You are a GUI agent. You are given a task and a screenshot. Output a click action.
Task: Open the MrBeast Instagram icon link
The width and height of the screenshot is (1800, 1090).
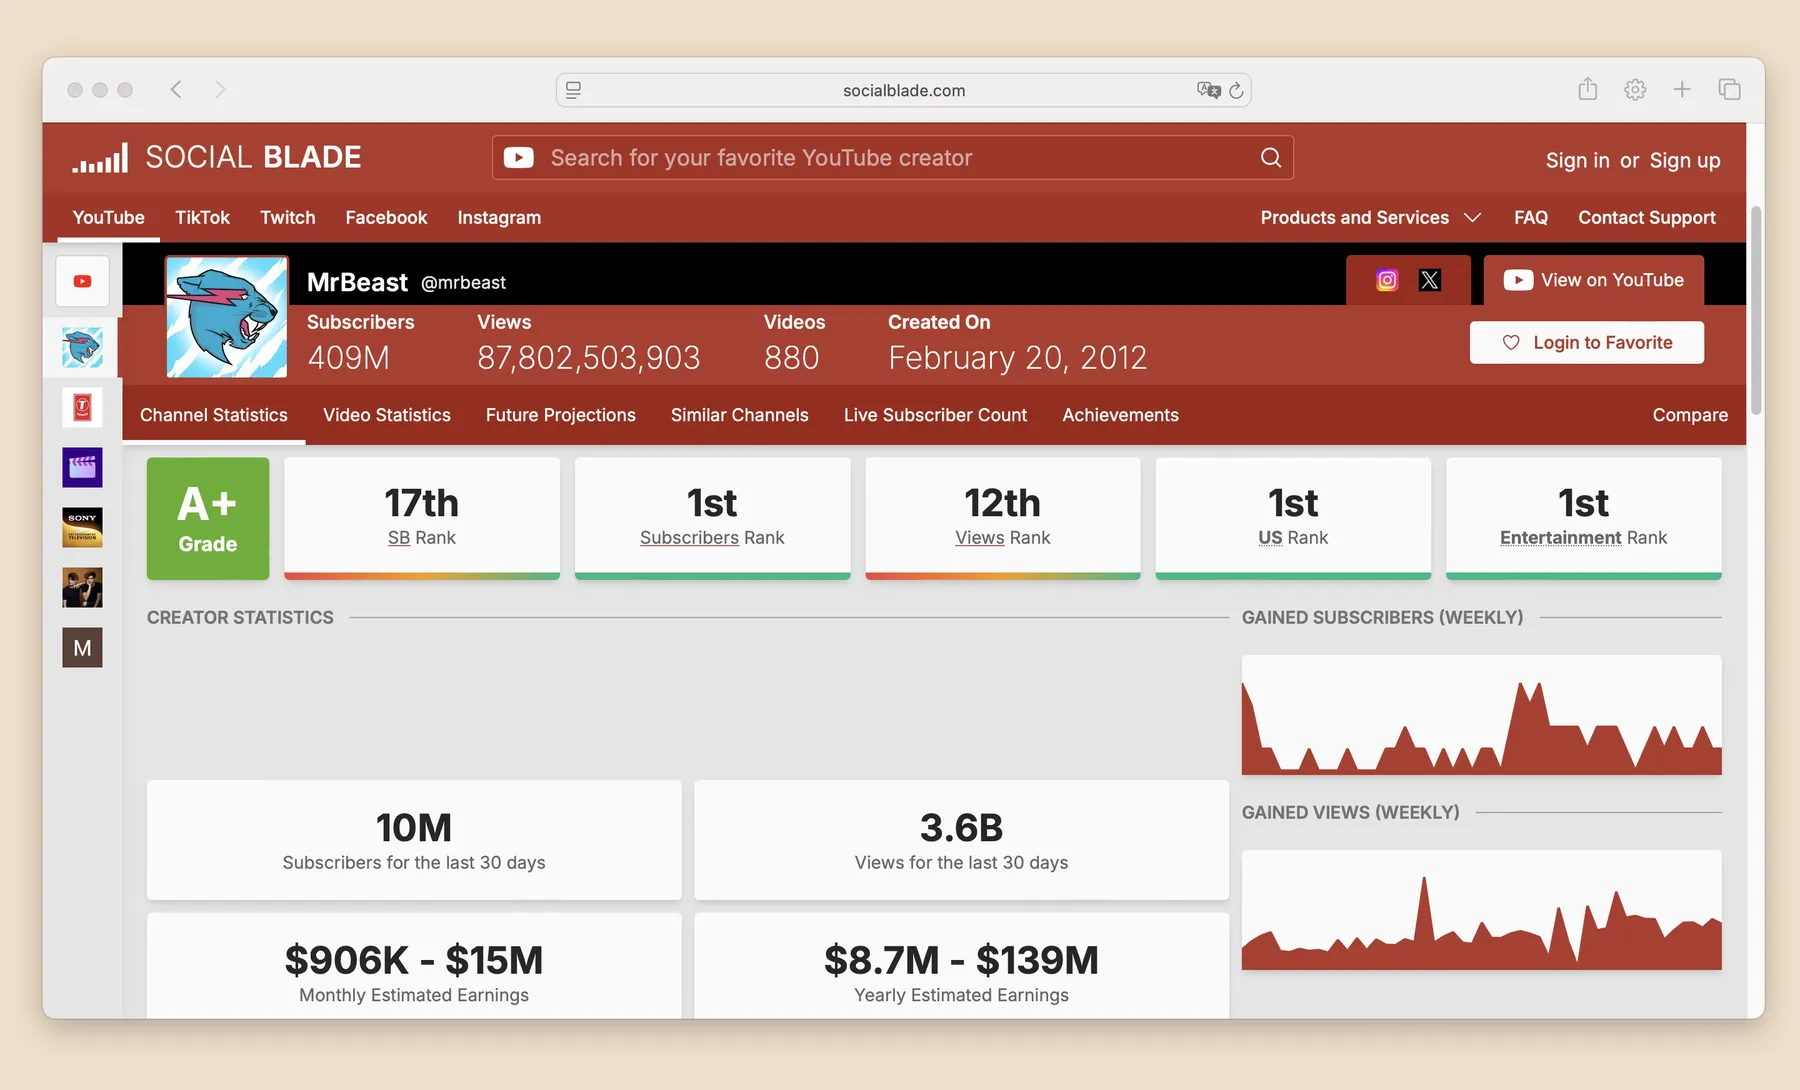(1387, 281)
